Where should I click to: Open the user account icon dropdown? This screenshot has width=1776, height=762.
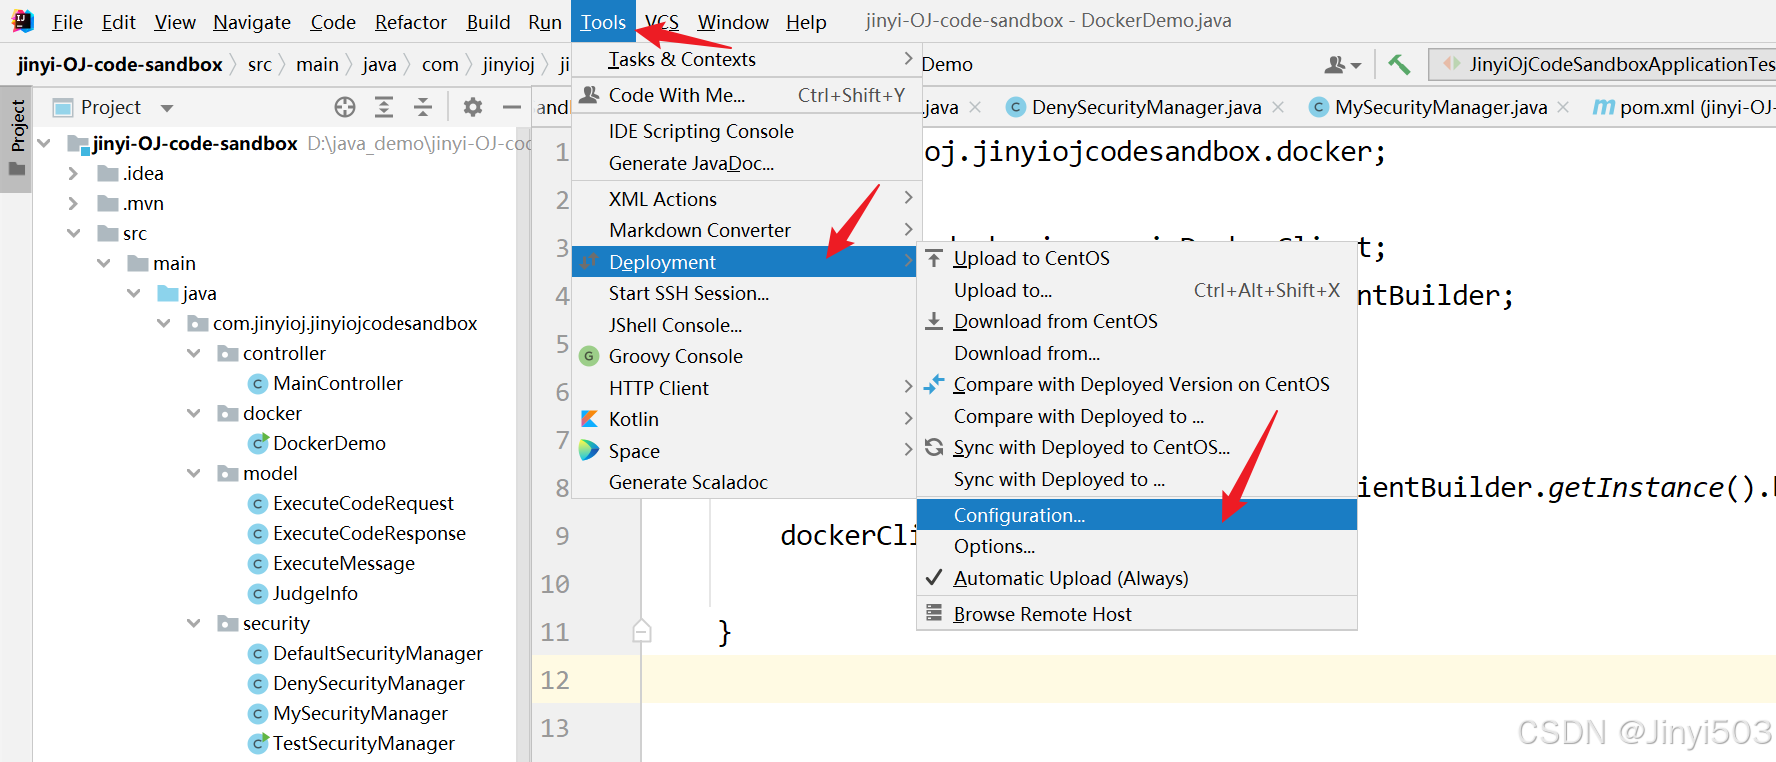1343,65
